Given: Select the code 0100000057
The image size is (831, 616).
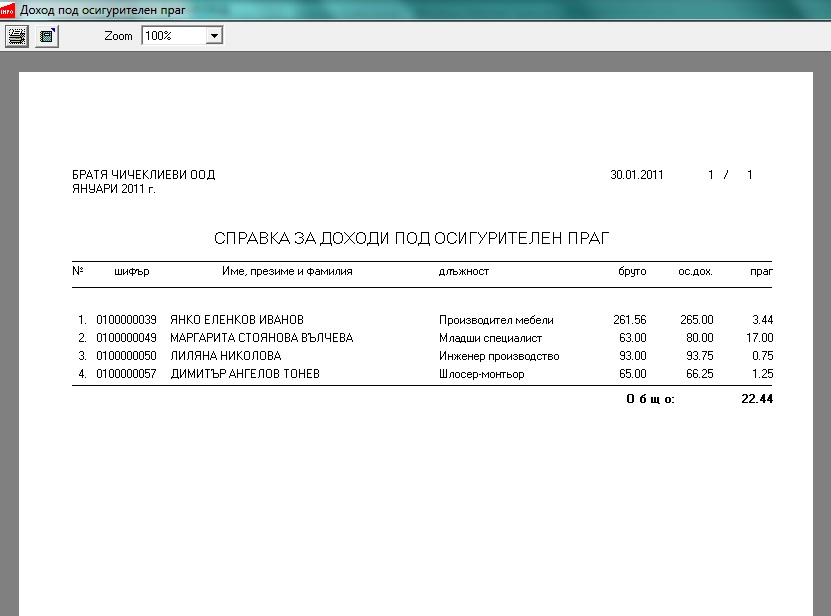Looking at the screenshot, I should pyautogui.click(x=126, y=374).
